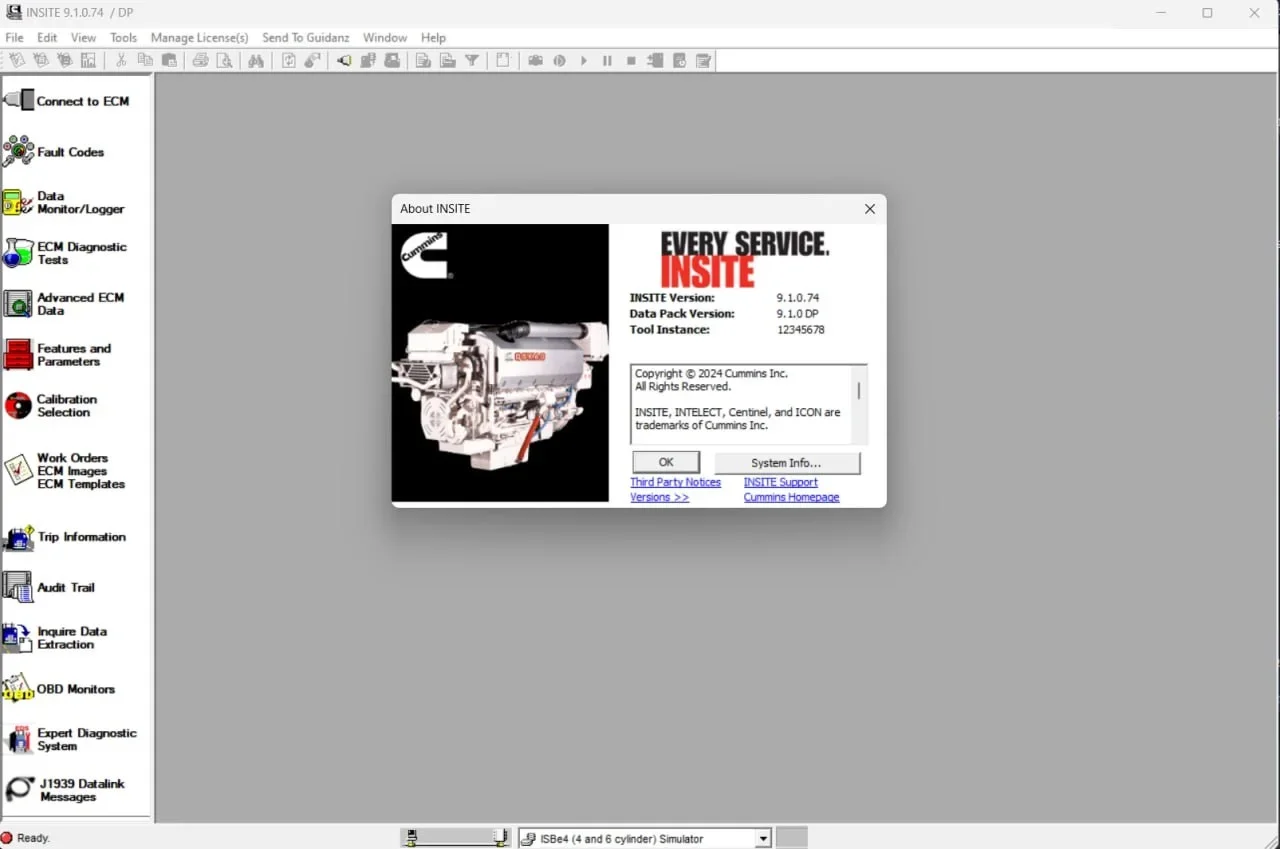The image size is (1280, 849).
Task: Open Work Orders ECM Images ECM Templates
Action: (65, 470)
